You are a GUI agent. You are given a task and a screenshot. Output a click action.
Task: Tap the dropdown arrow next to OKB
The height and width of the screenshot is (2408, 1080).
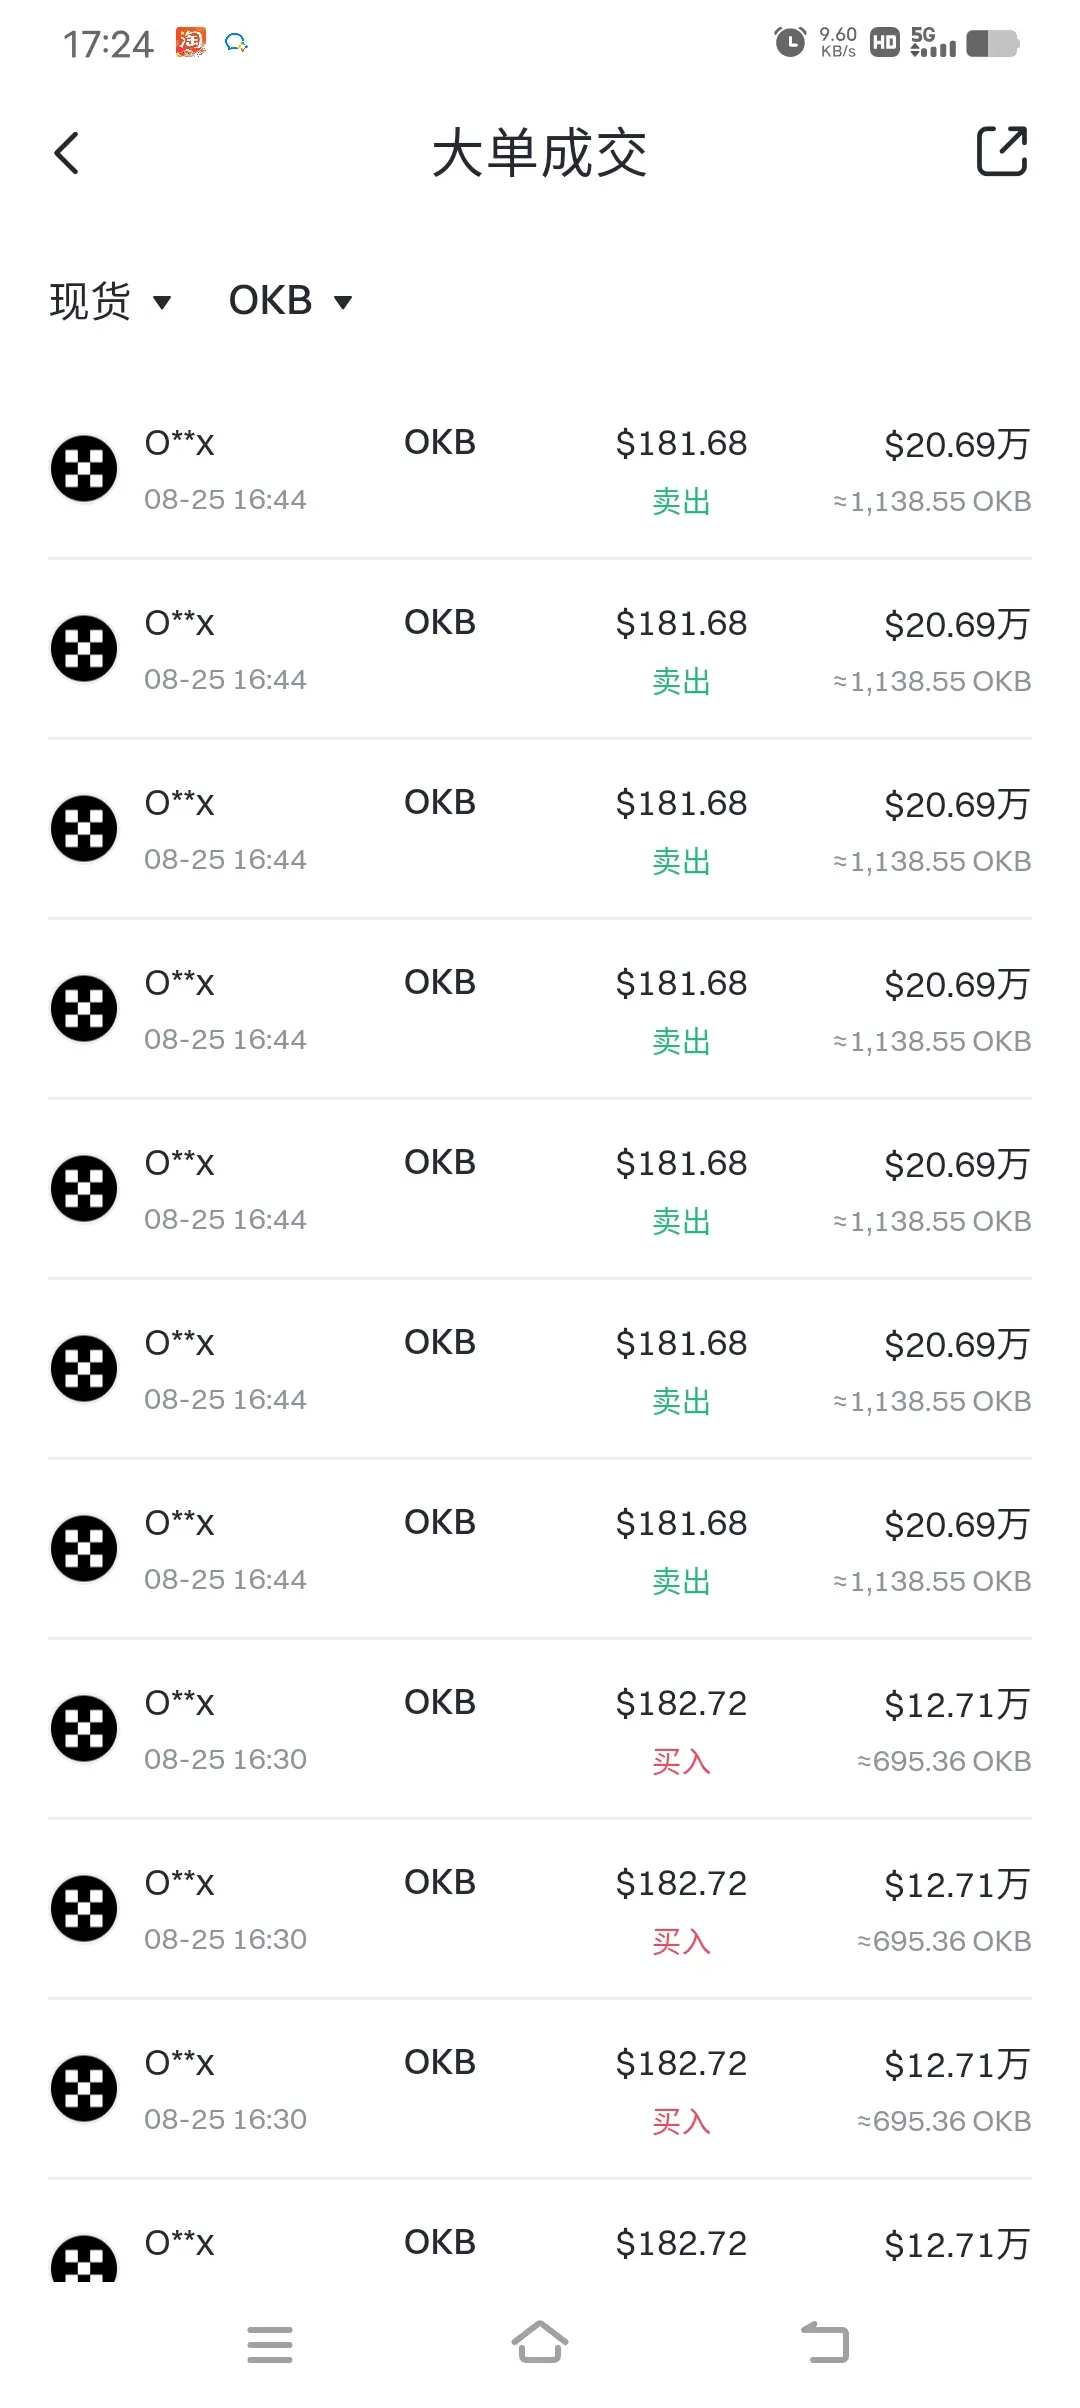click(343, 302)
